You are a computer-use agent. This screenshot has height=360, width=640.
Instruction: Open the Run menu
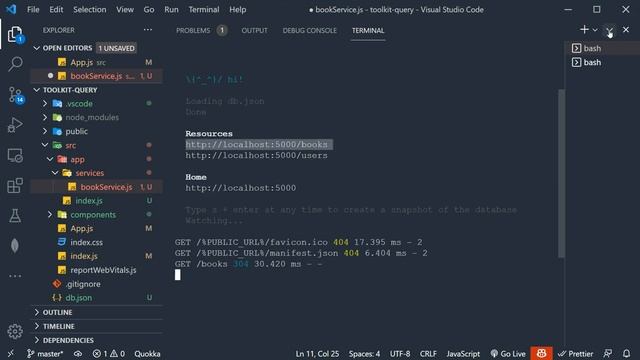(x=171, y=9)
